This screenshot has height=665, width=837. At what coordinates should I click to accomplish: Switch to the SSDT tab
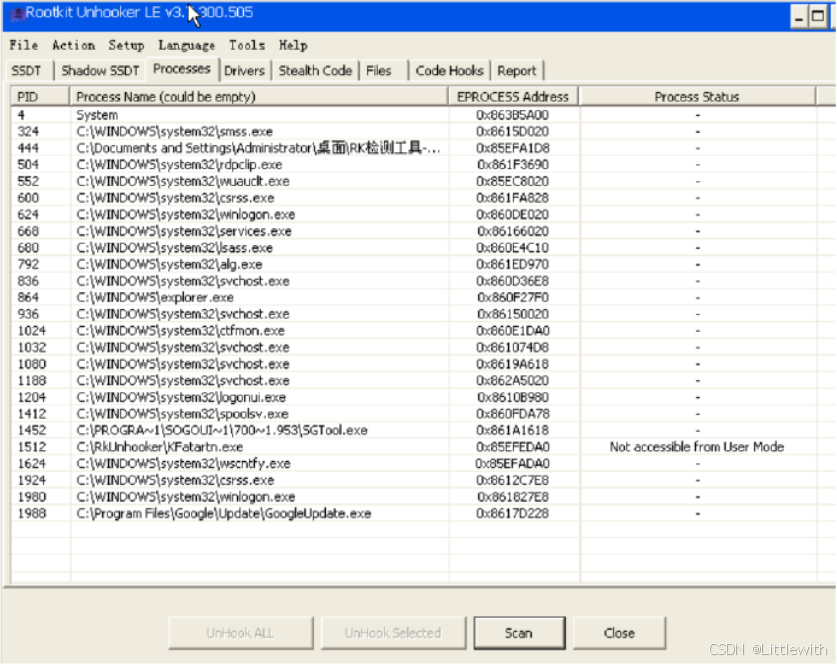(26, 70)
